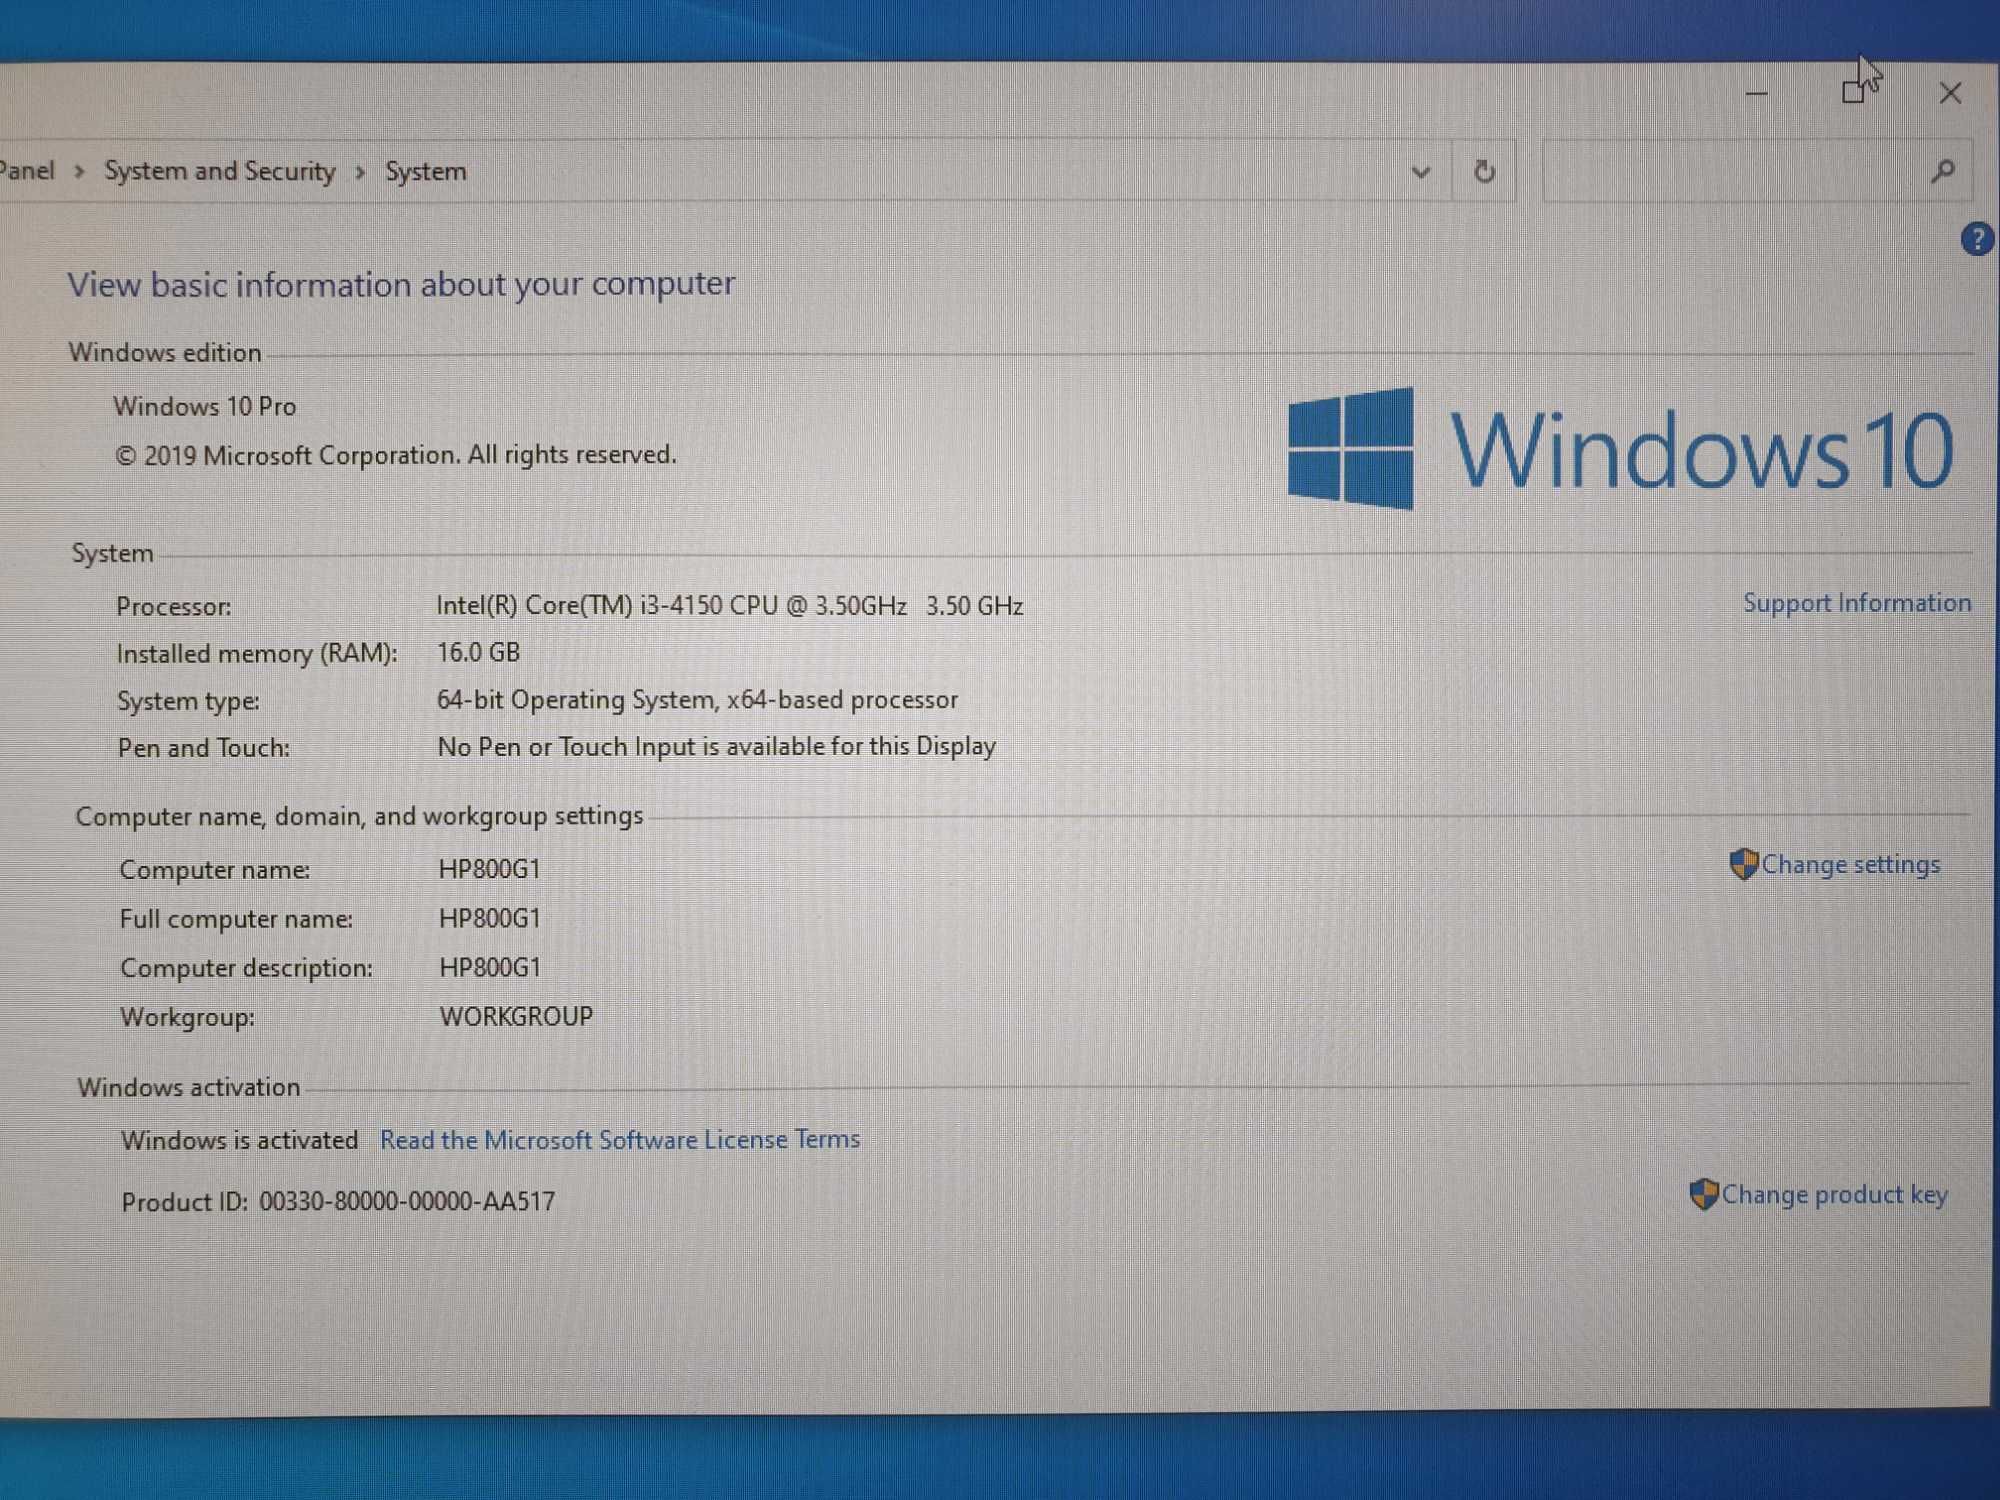This screenshot has height=1500, width=2000.
Task: Click the Computer name value HP800G1
Action: pos(490,868)
